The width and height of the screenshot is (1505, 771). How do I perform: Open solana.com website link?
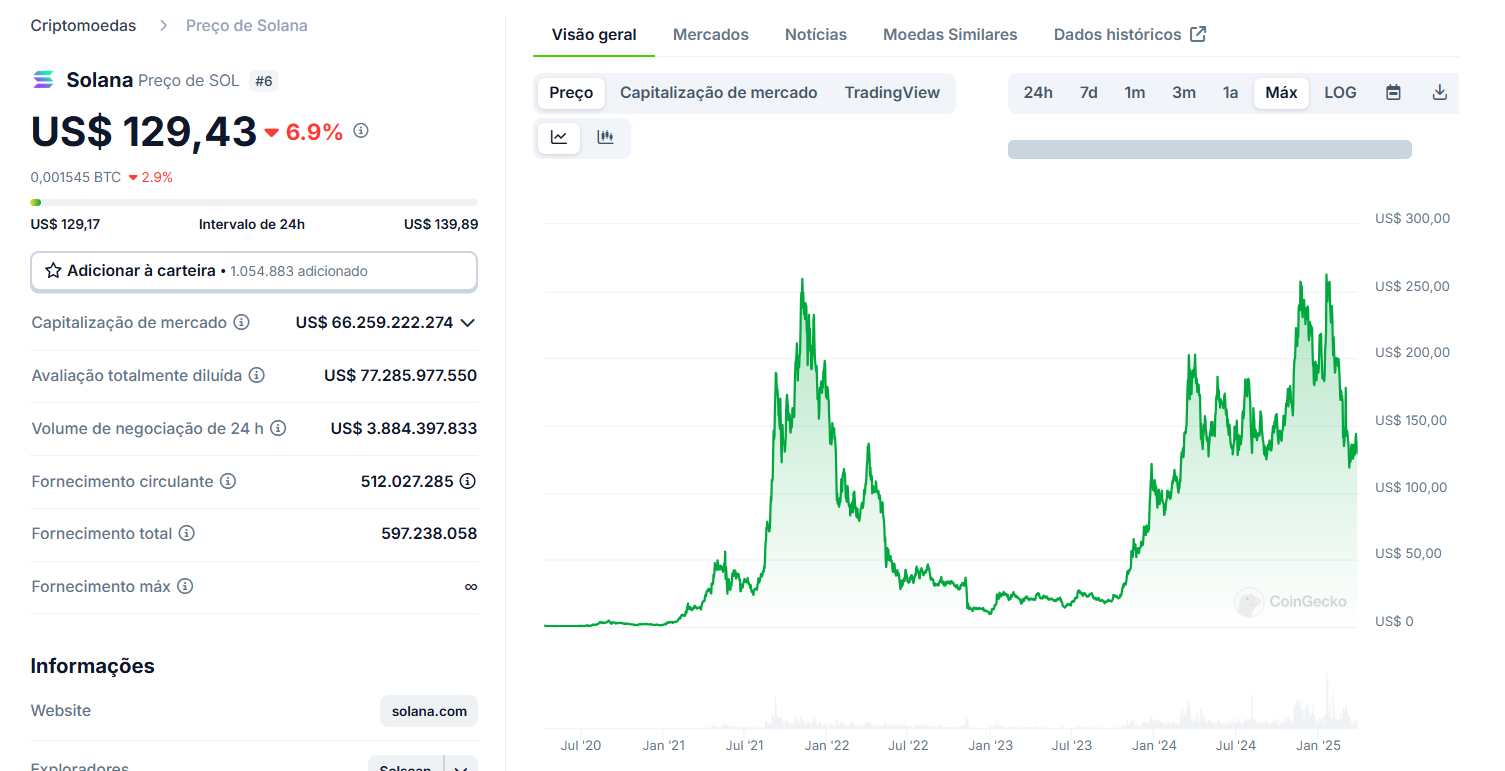tap(429, 711)
